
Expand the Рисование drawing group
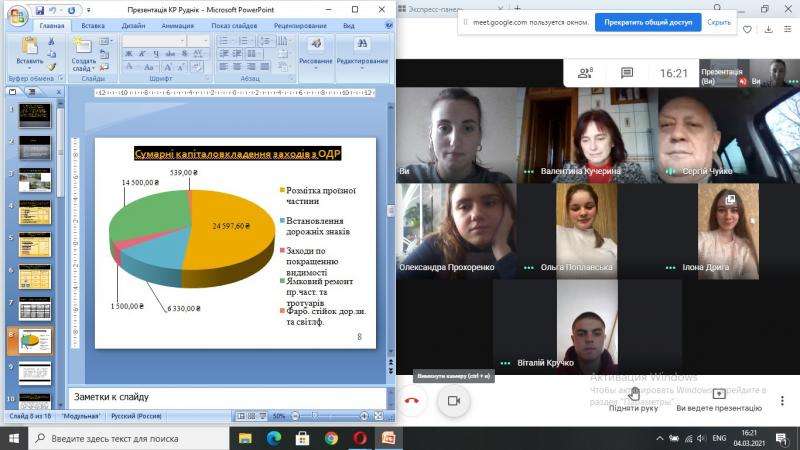(x=316, y=50)
